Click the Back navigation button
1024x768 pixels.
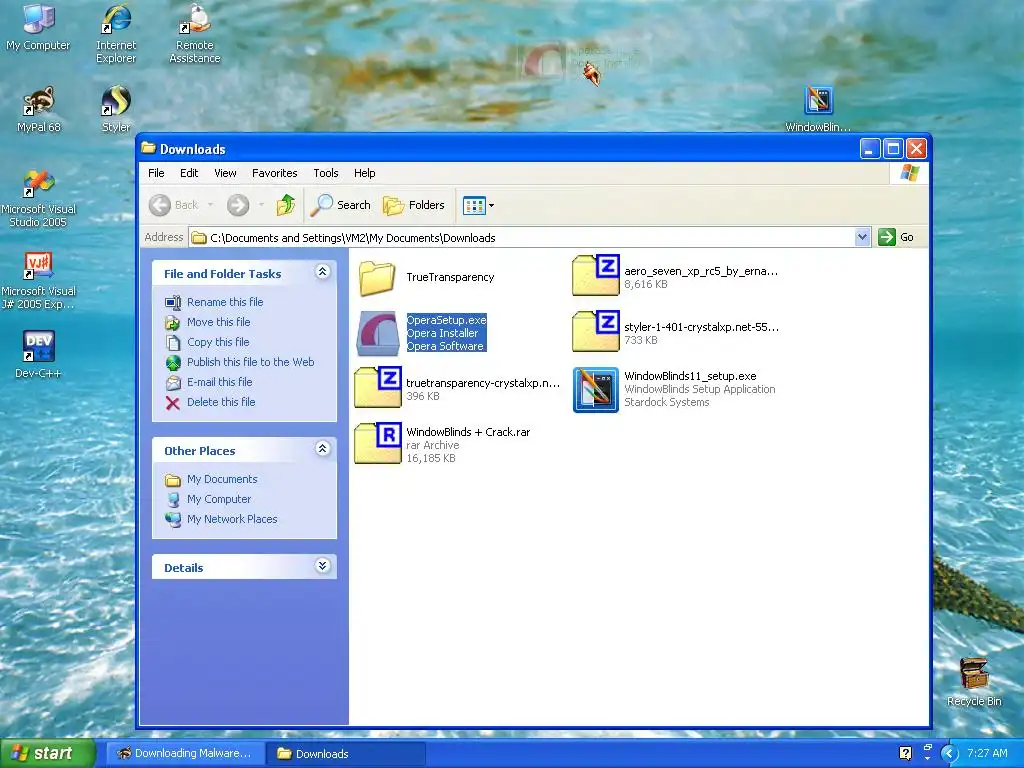pos(173,205)
